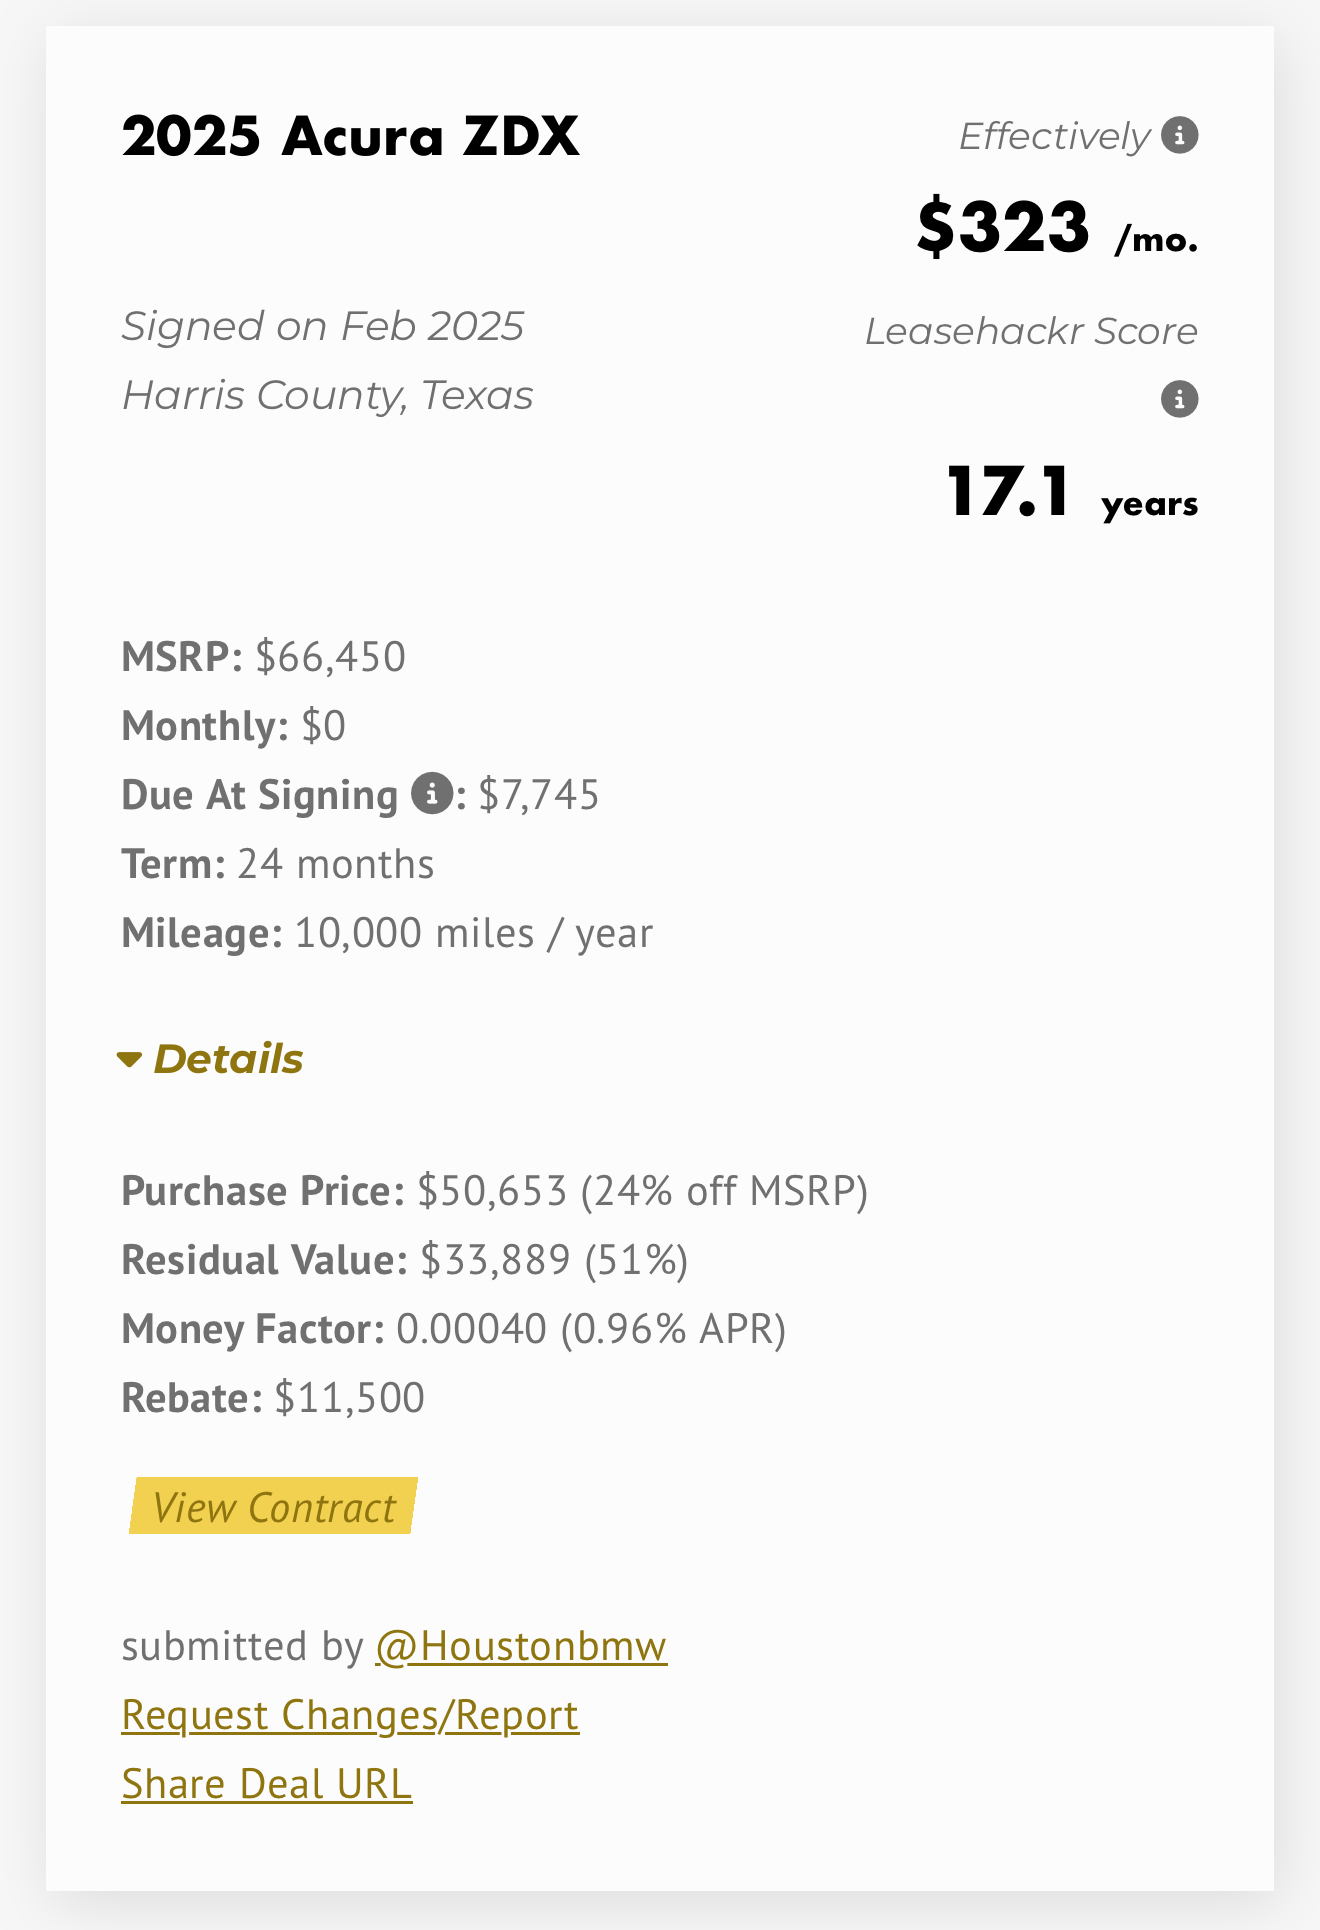Click the Leasehackr Score label
Image resolution: width=1320 pixels, height=1930 pixels.
(1031, 331)
